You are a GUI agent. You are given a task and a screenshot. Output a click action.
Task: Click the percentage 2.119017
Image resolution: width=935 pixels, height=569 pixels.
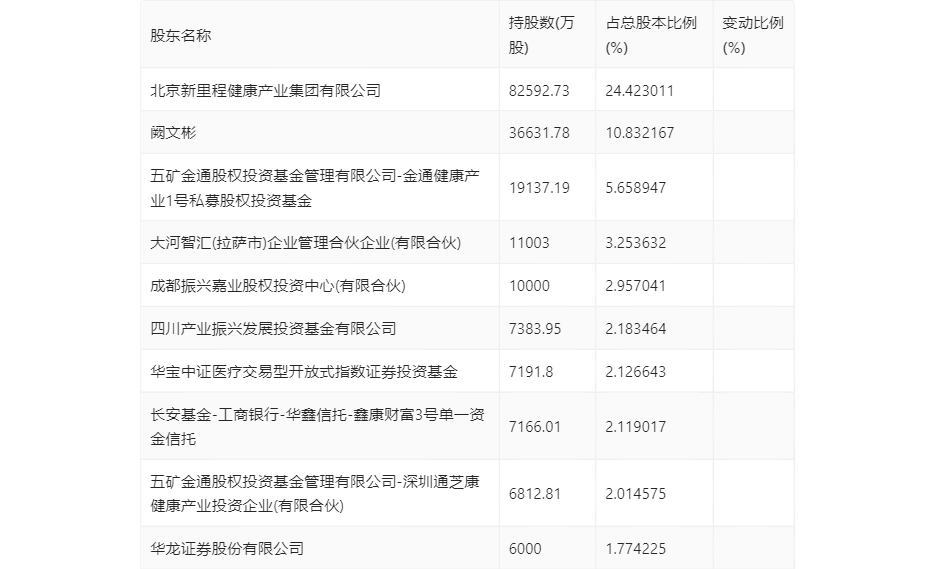pos(636,427)
